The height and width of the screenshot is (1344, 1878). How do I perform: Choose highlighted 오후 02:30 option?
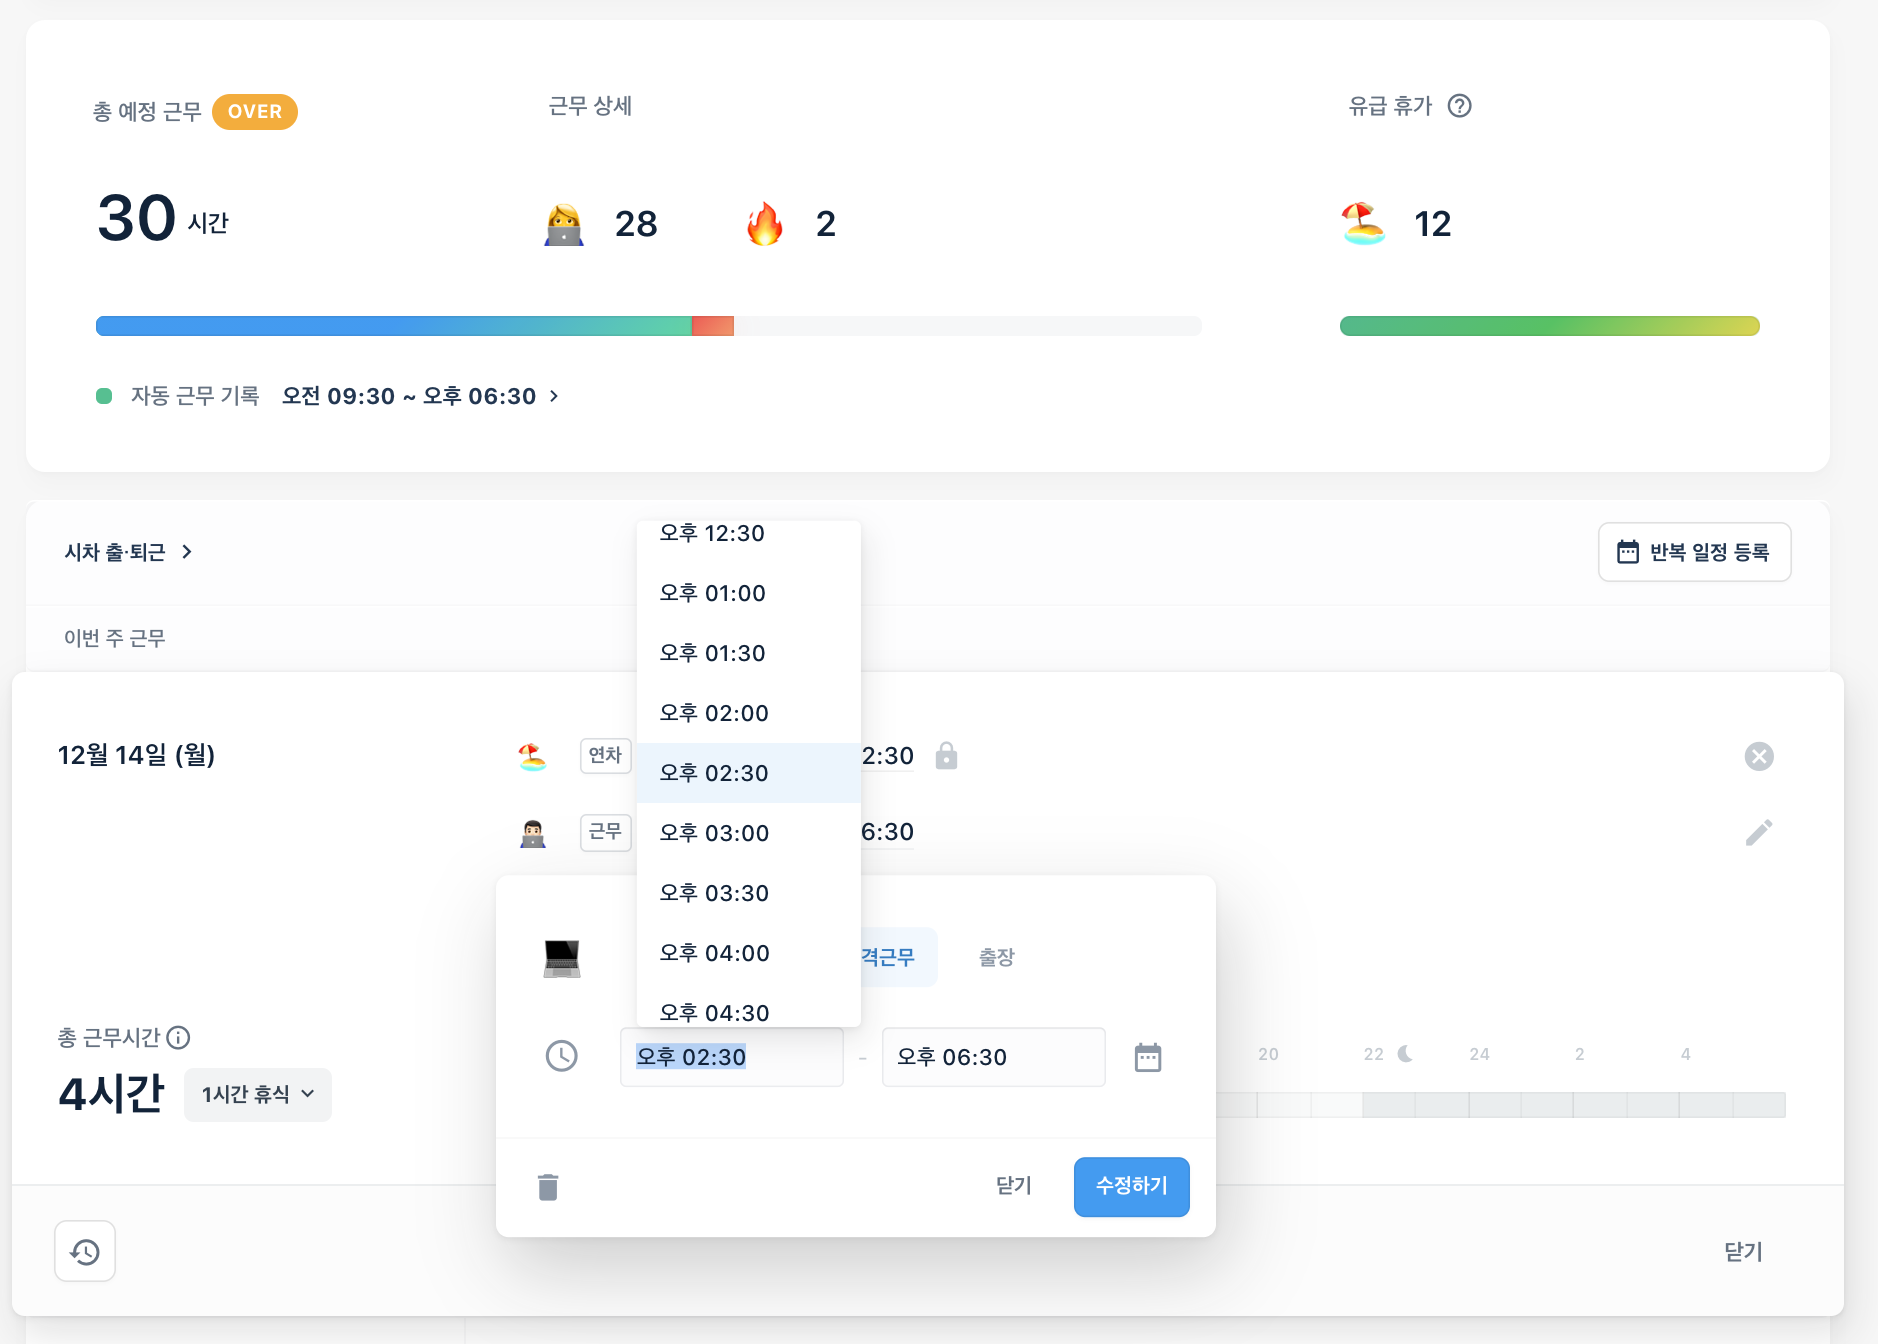point(748,773)
